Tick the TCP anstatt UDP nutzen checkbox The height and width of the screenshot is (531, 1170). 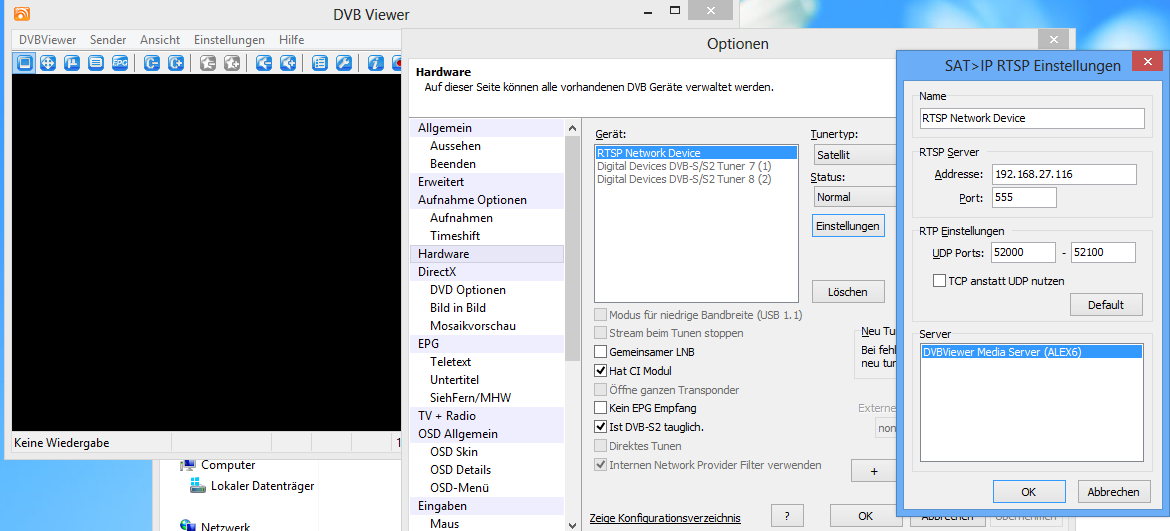[x=939, y=281]
